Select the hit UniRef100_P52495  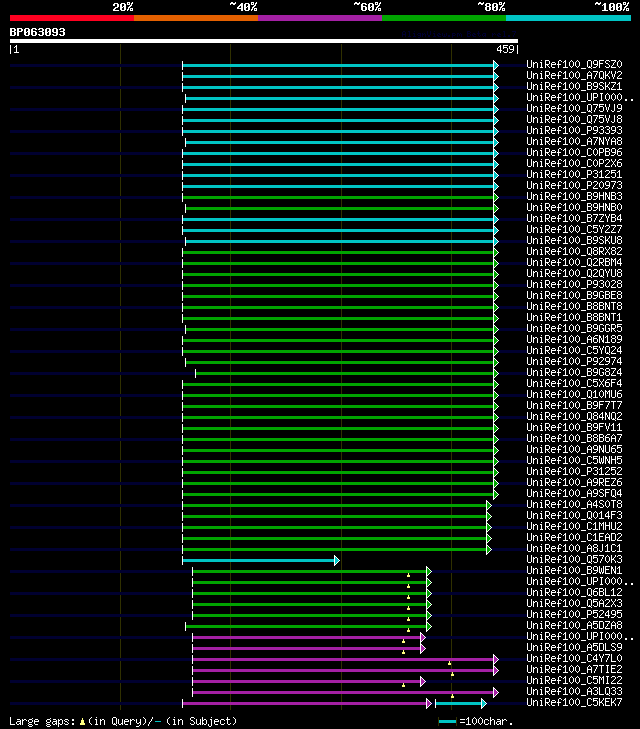coord(574,615)
